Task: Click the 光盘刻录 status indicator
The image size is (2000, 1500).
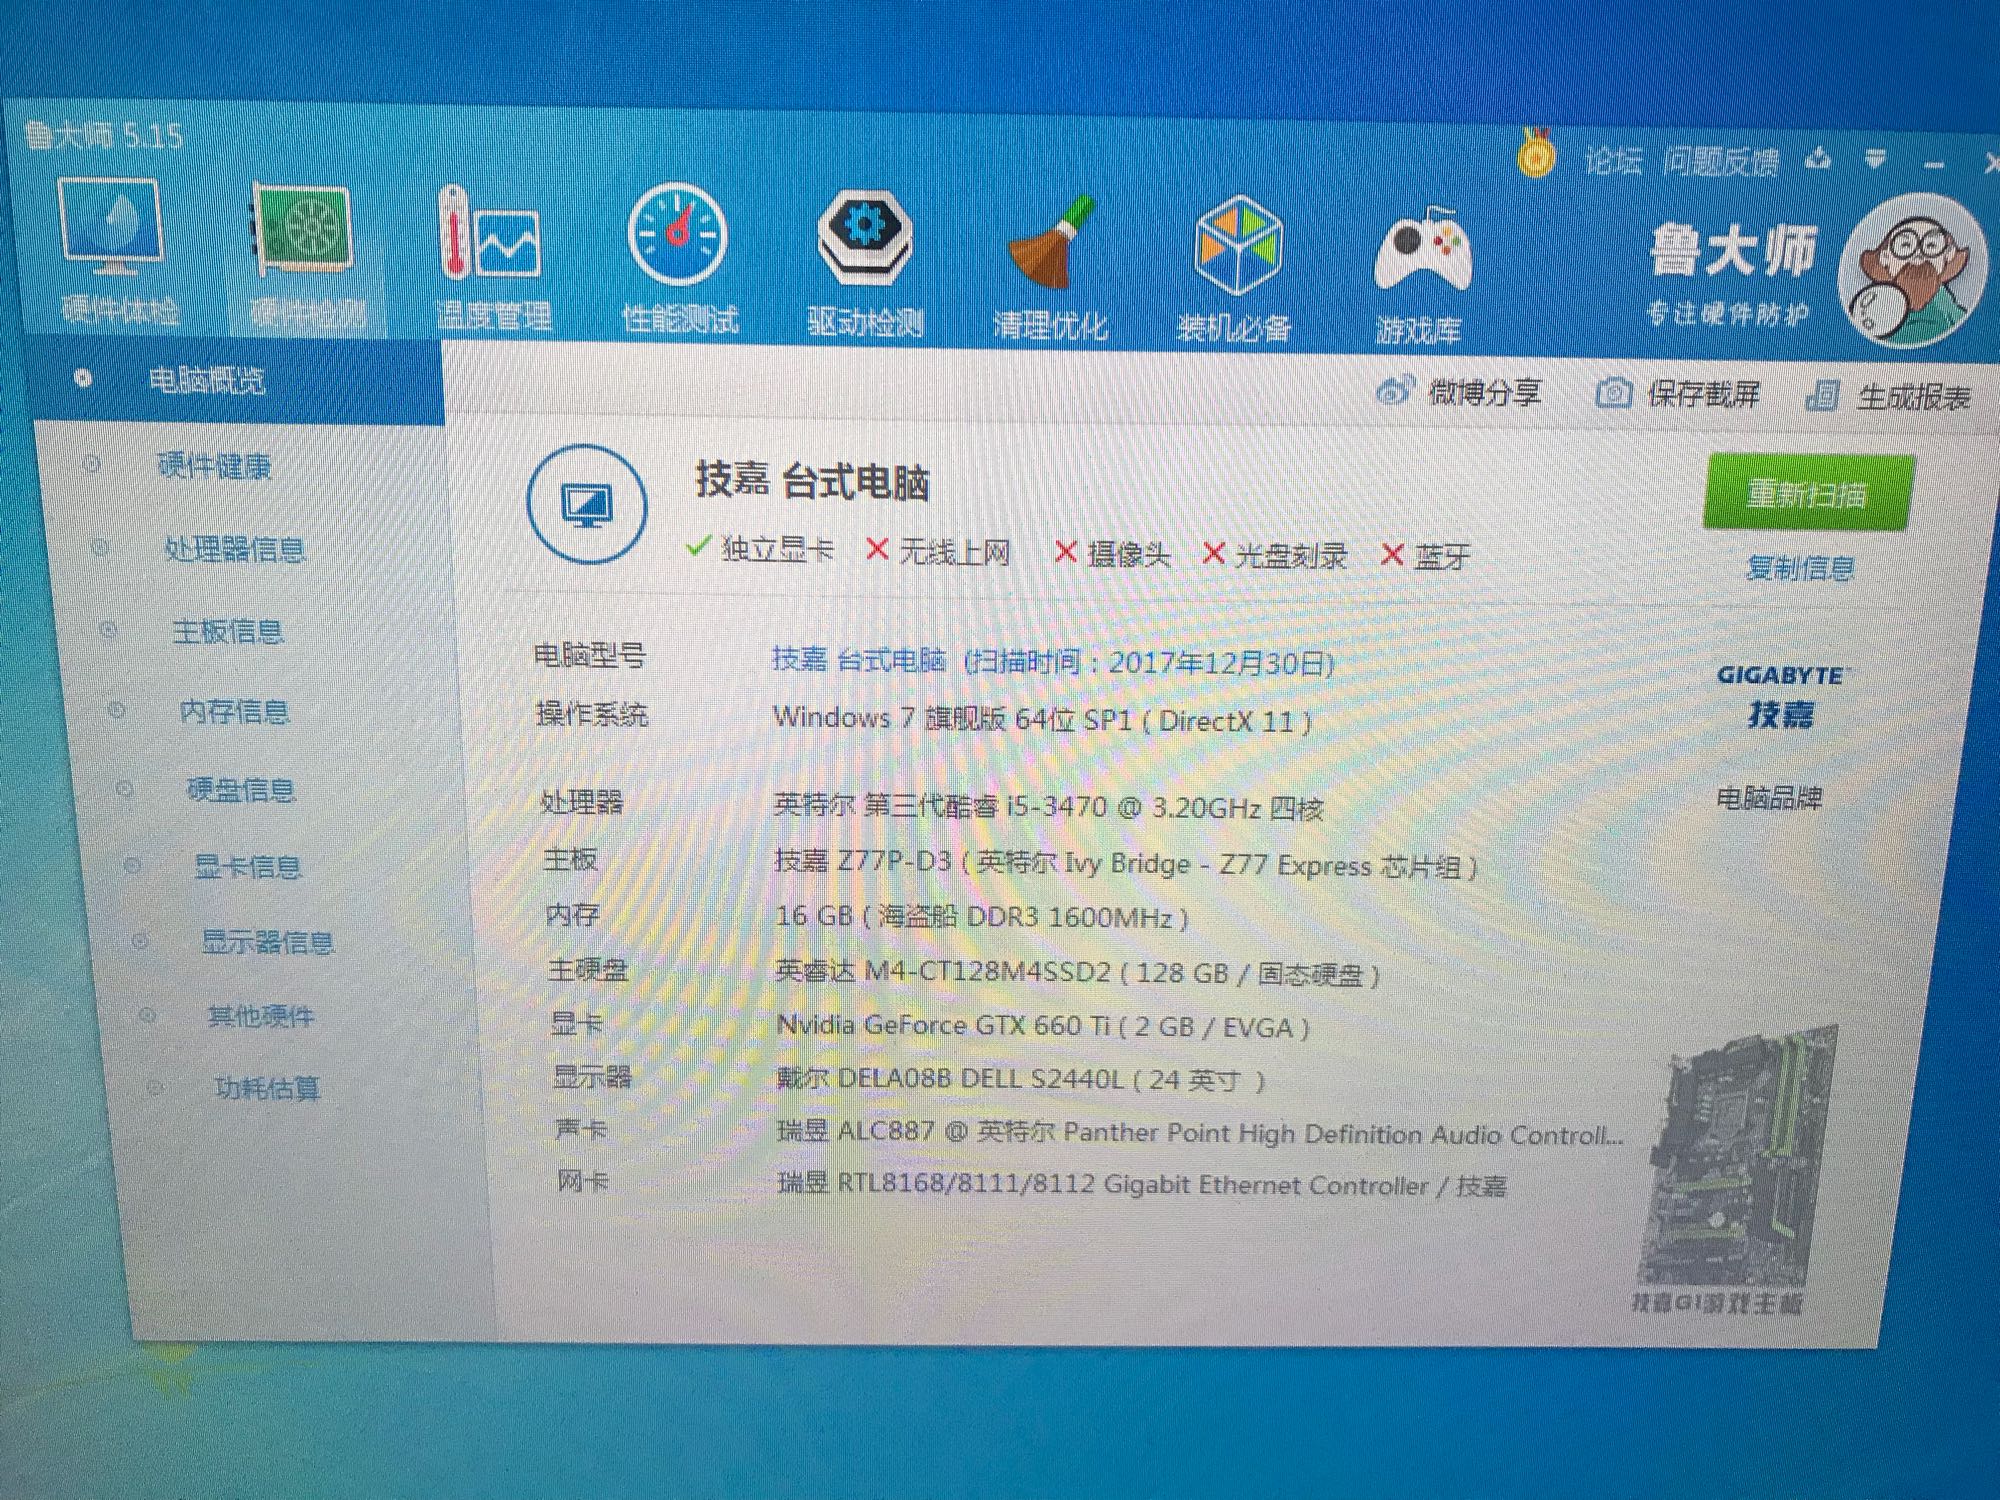Action: click(1276, 555)
